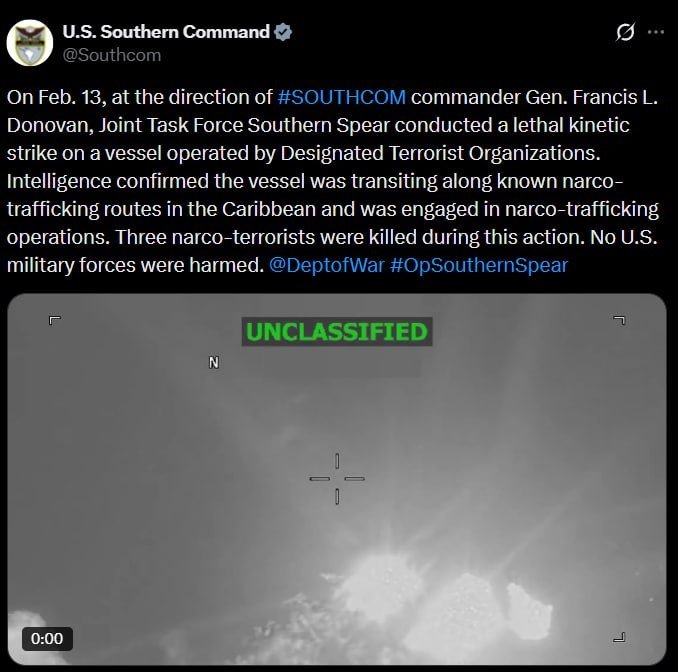This screenshot has height=672, width=678.
Task: Click the U.S. Southern Command display name
Action: coord(166,32)
